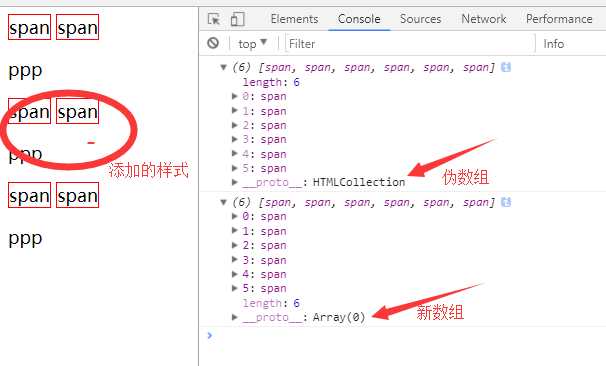Toggle the device toolbar icon
Screen dimensions: 606x366
pos(237,19)
